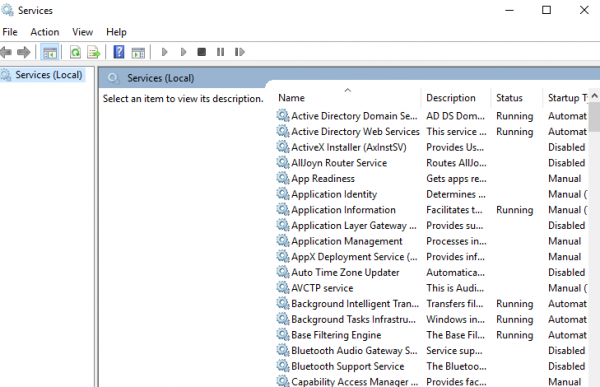
Task: Click gear icon of Application Management row
Action: [x=283, y=241]
